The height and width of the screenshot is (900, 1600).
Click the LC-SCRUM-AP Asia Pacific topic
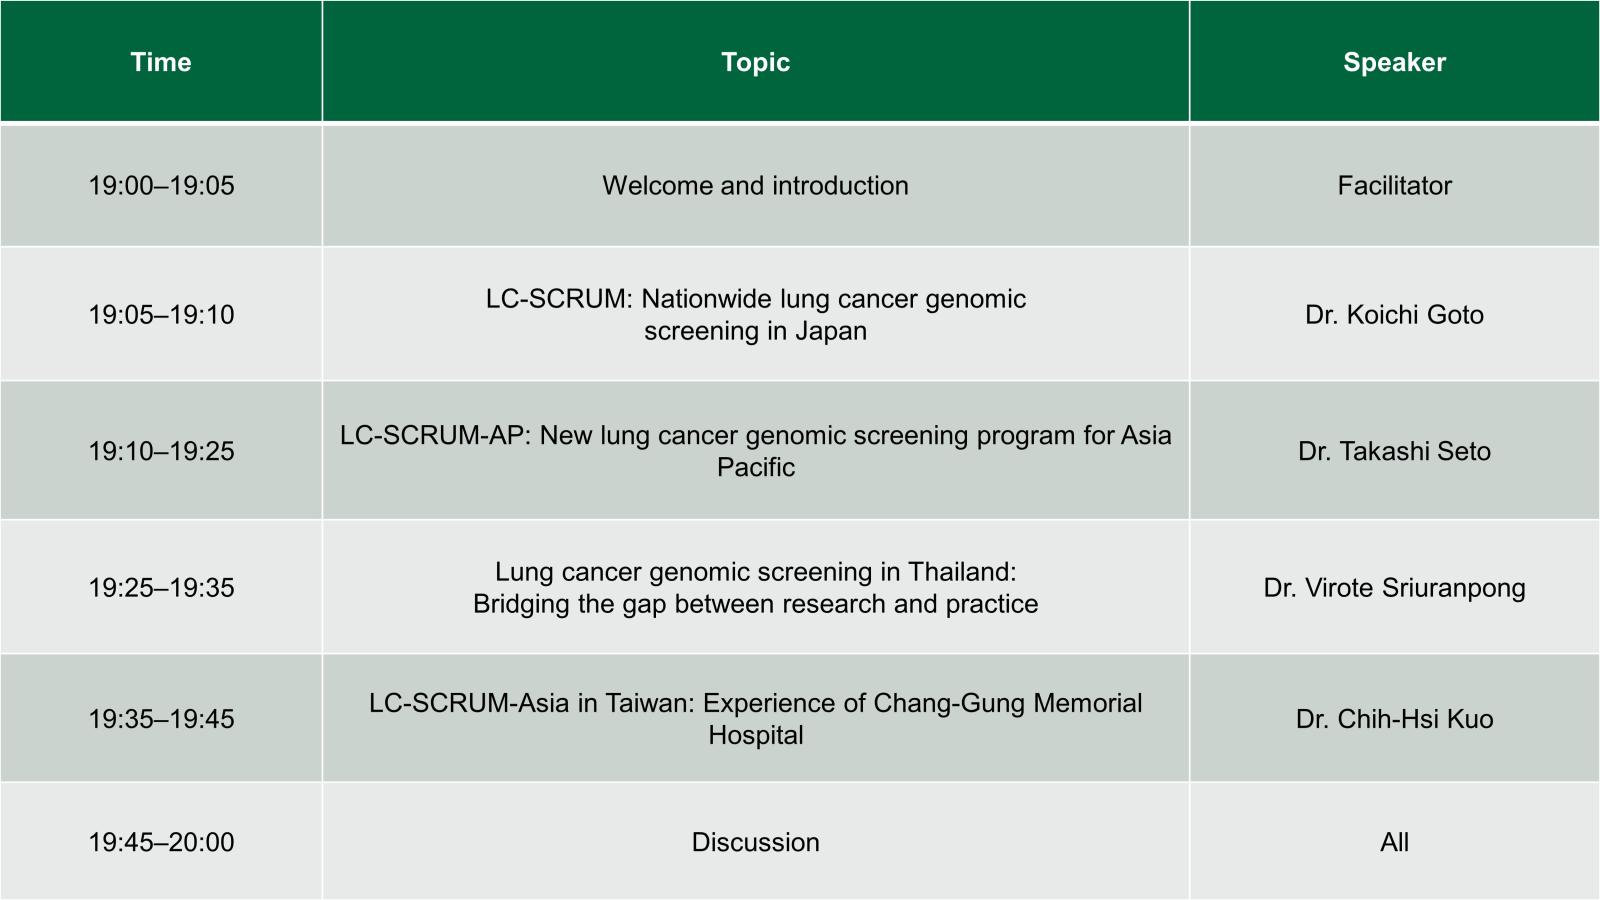756,450
